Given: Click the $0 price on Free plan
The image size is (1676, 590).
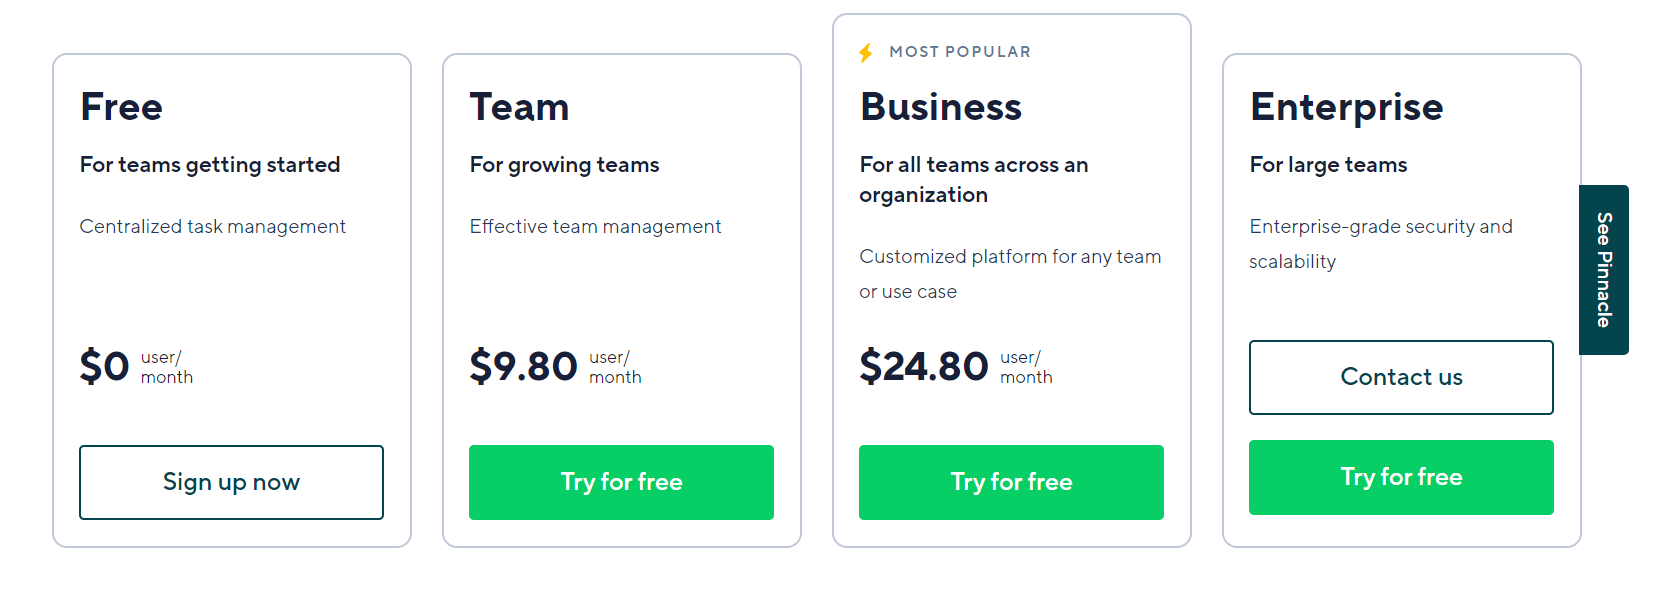Looking at the screenshot, I should point(105,366).
